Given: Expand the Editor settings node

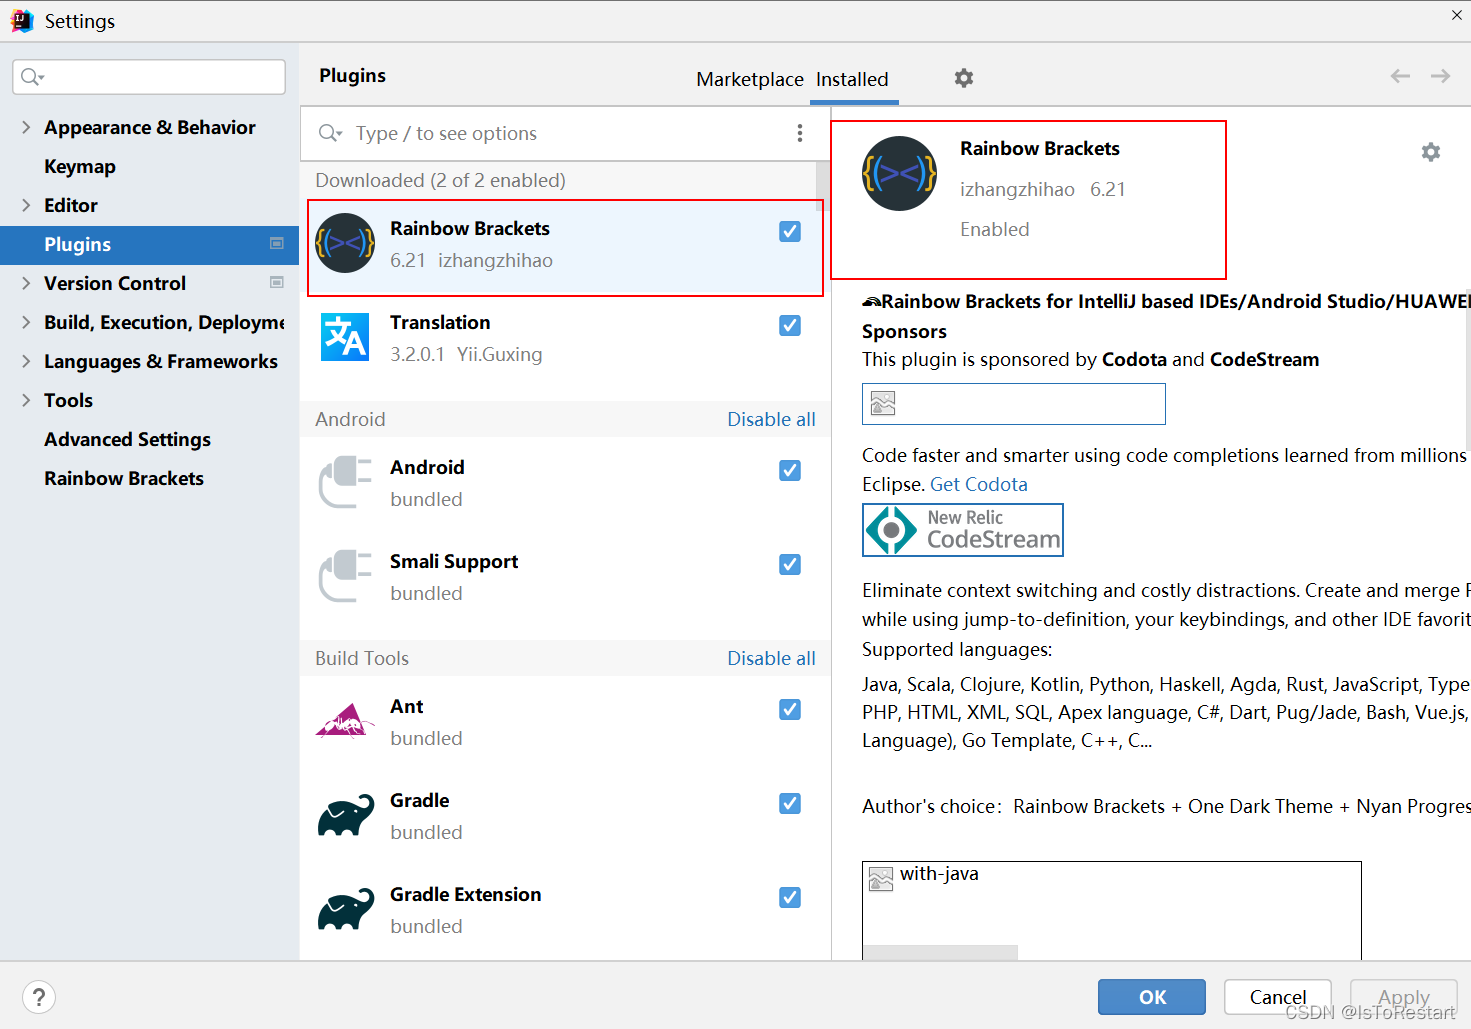Looking at the screenshot, I should coord(26,205).
